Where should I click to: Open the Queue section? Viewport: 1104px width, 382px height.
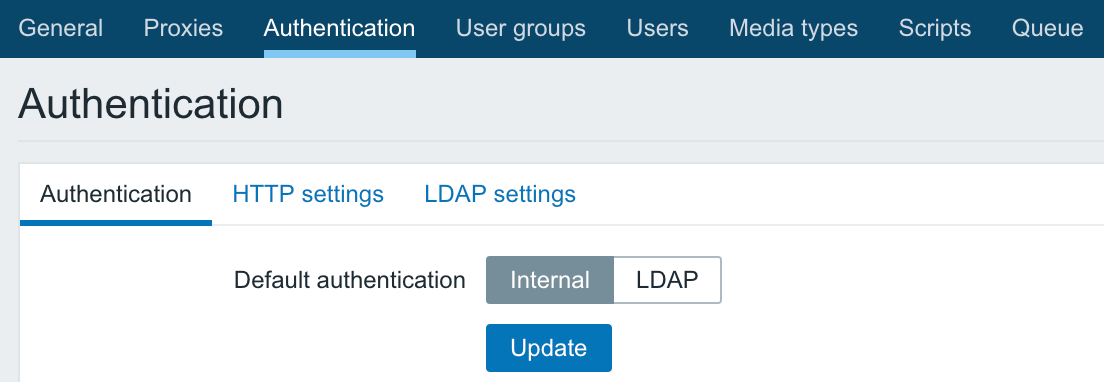click(1047, 28)
